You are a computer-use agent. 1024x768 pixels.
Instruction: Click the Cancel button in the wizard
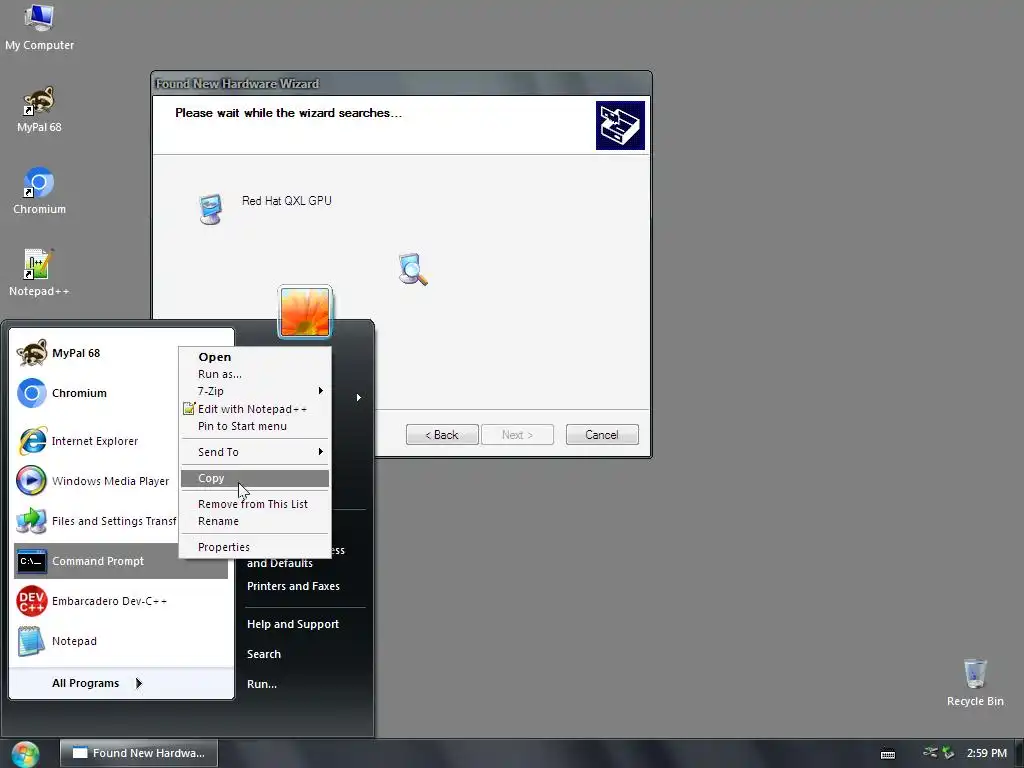pyautogui.click(x=602, y=435)
